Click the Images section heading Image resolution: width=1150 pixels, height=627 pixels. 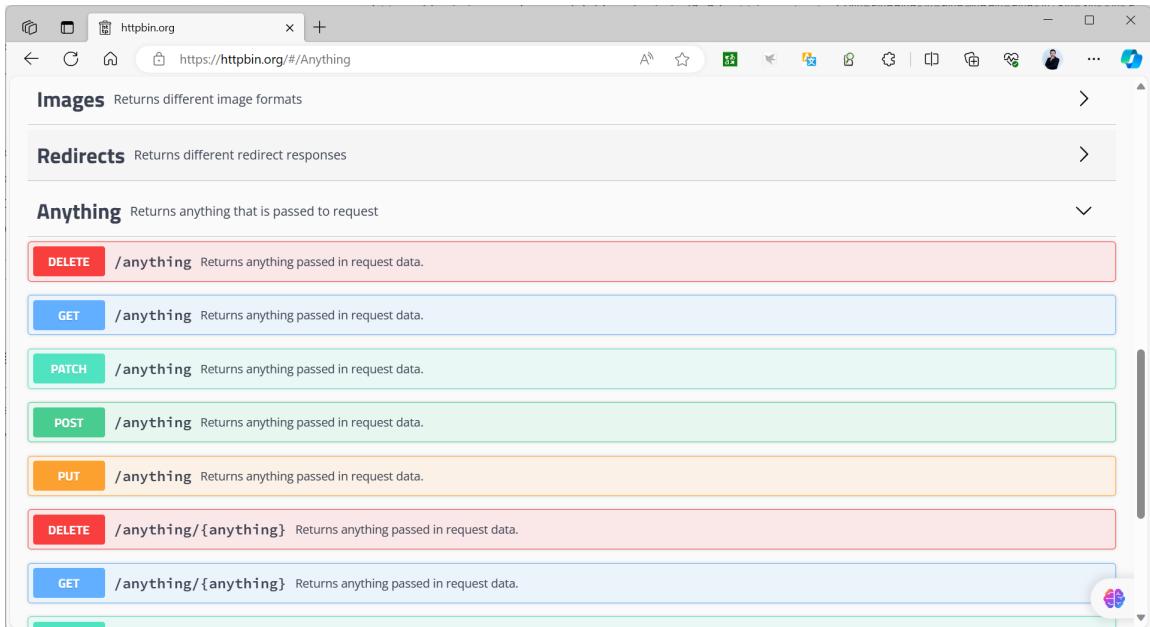pyautogui.click(x=70, y=100)
